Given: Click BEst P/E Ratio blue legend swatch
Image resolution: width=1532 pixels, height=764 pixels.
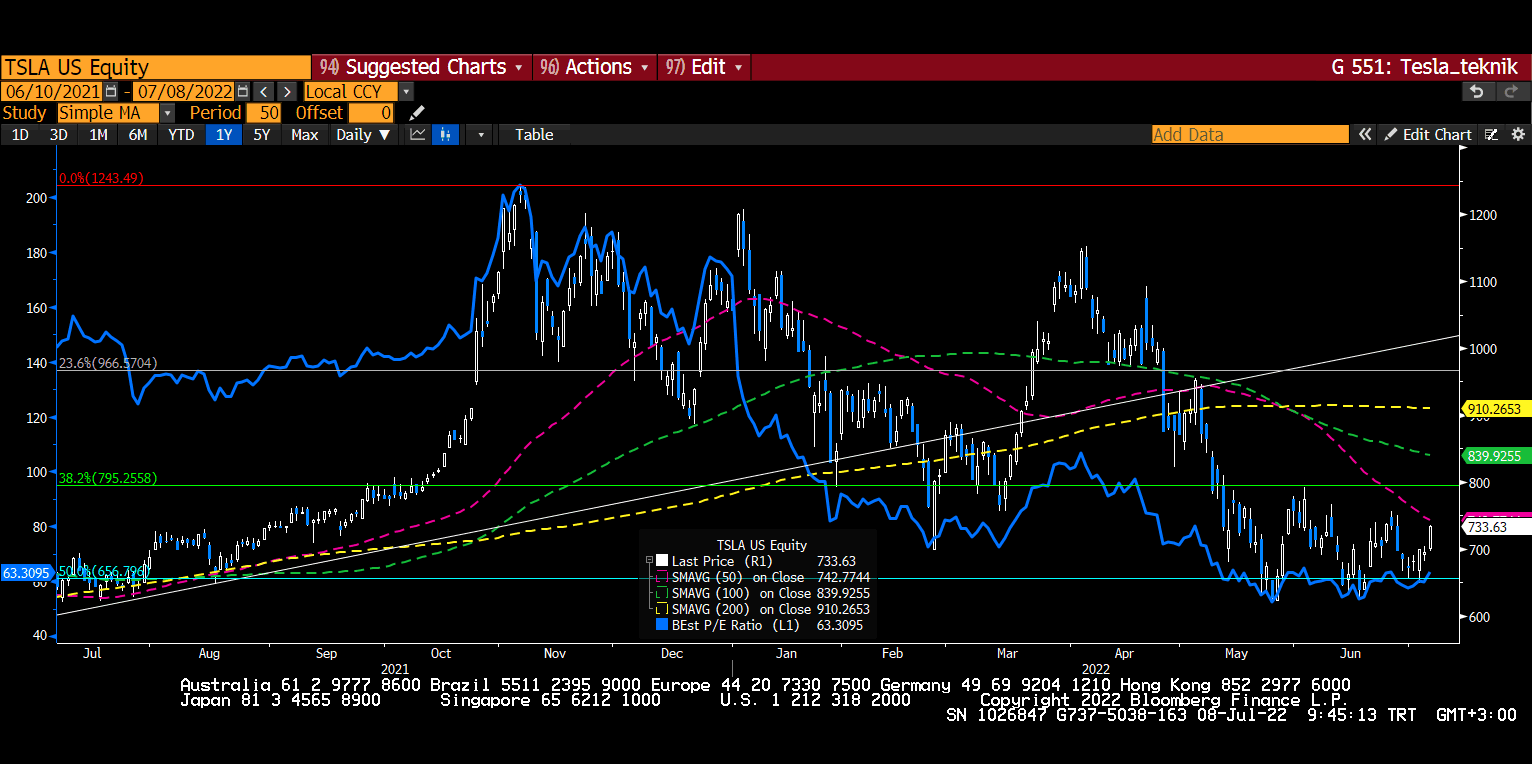Looking at the screenshot, I should [x=661, y=625].
